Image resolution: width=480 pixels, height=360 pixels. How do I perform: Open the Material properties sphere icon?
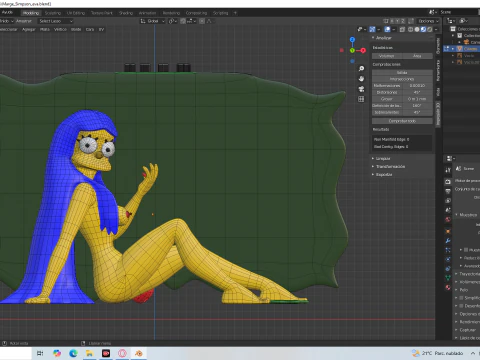coord(448,287)
